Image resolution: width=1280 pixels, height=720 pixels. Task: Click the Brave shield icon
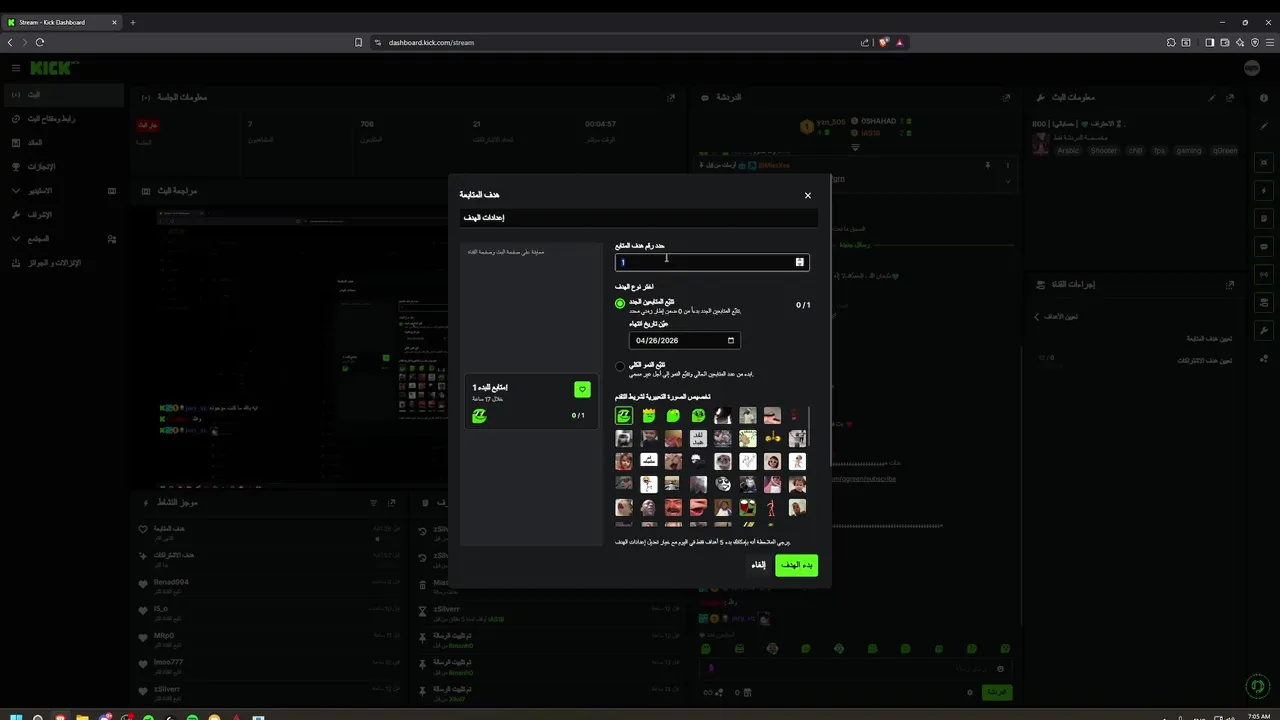coord(884,42)
